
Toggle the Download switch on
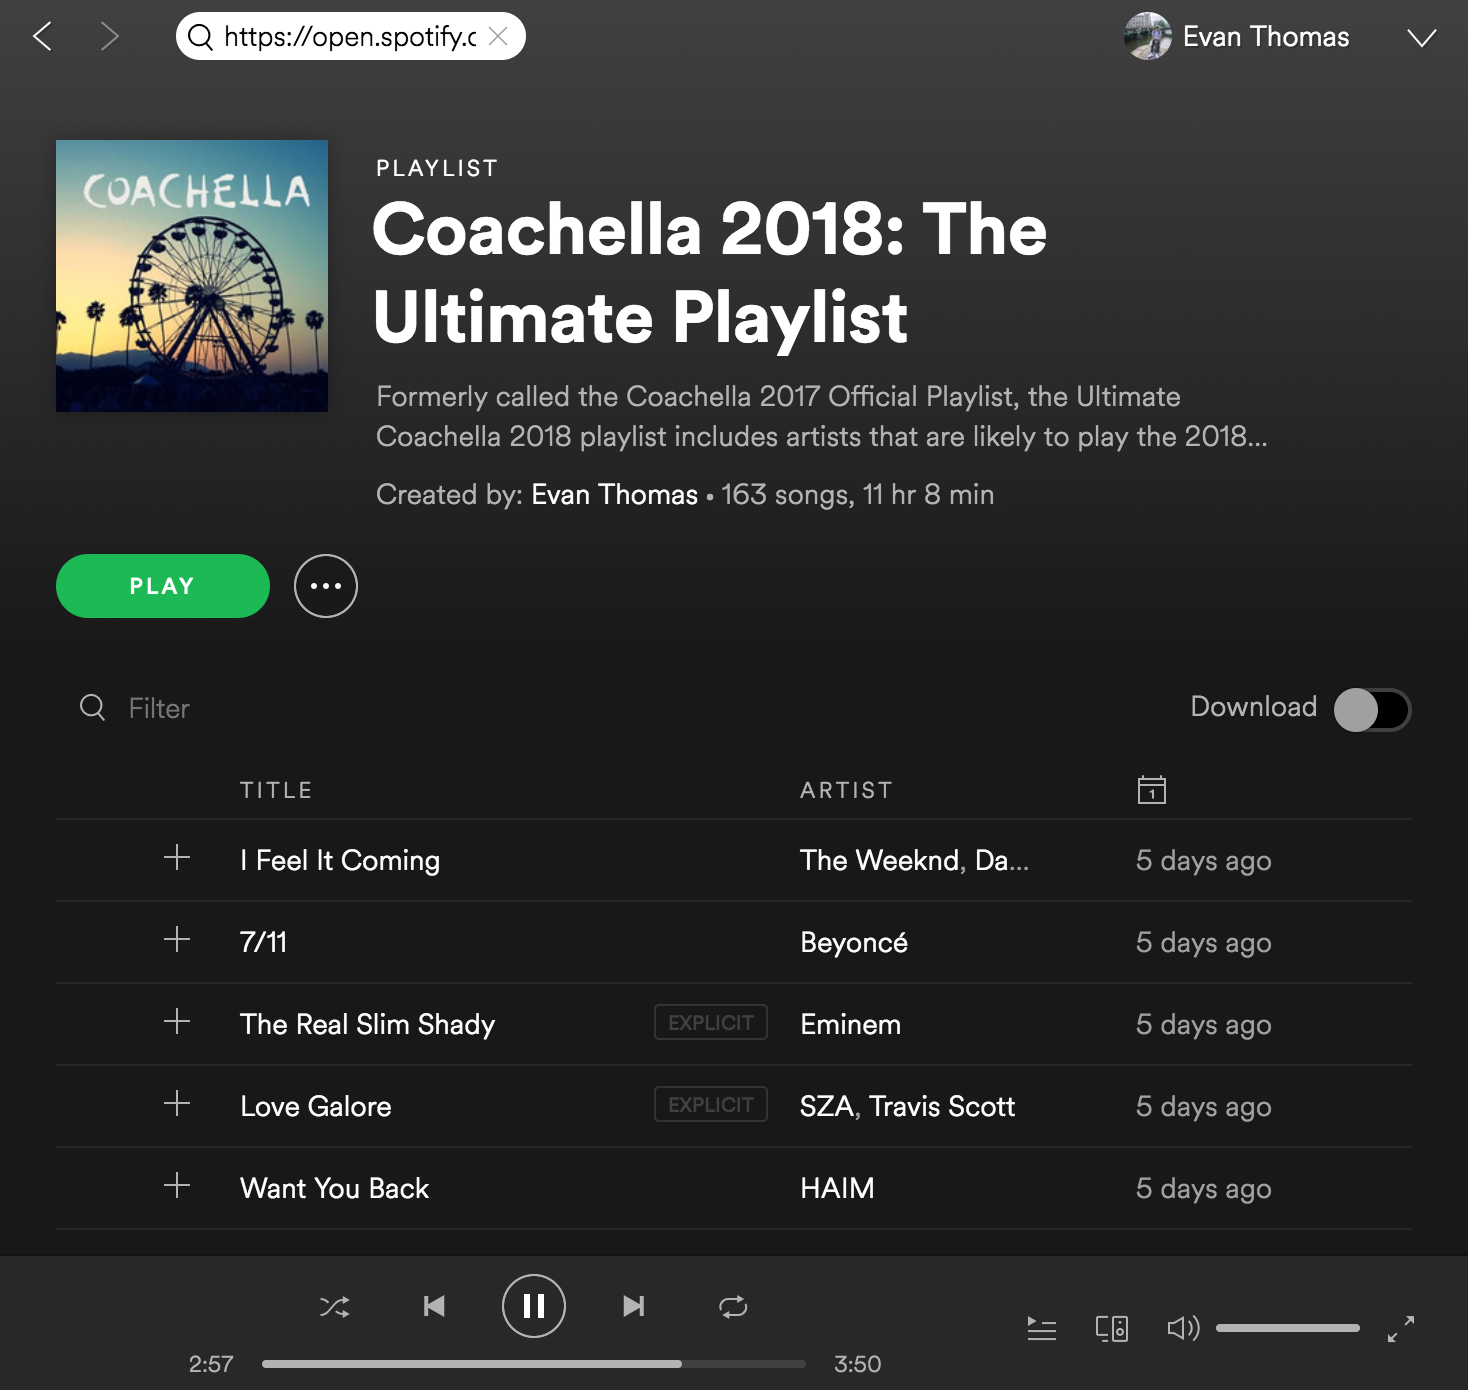1372,710
